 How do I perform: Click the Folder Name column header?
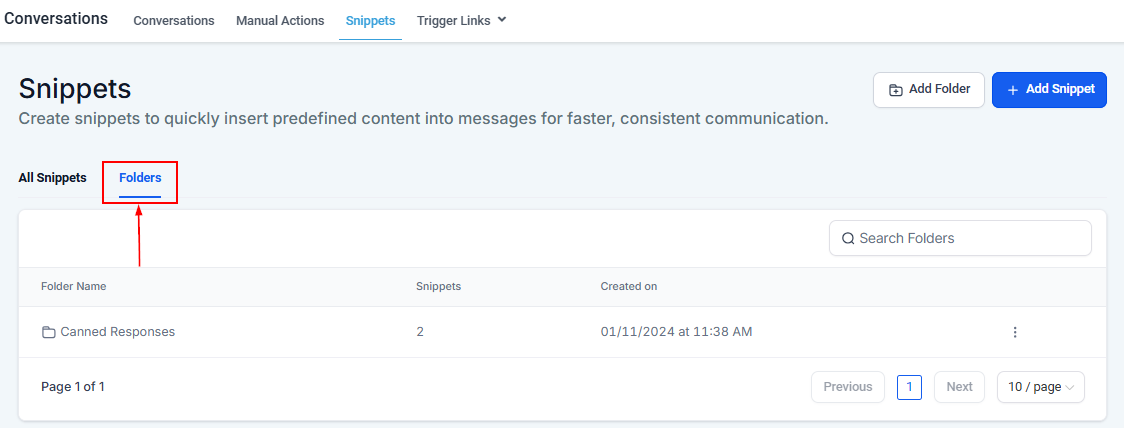coord(73,286)
